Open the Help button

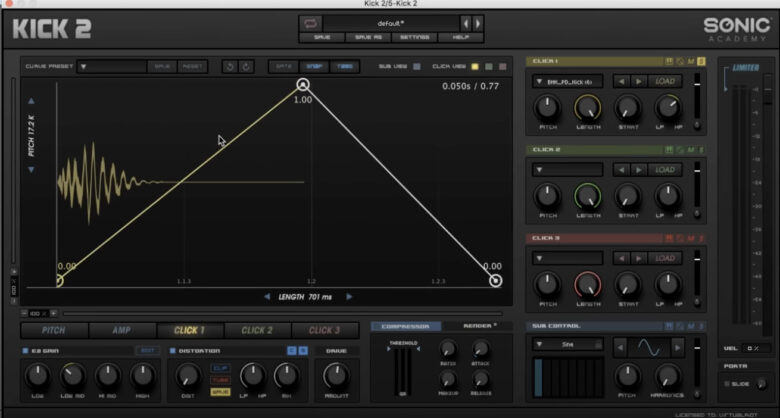(x=460, y=37)
